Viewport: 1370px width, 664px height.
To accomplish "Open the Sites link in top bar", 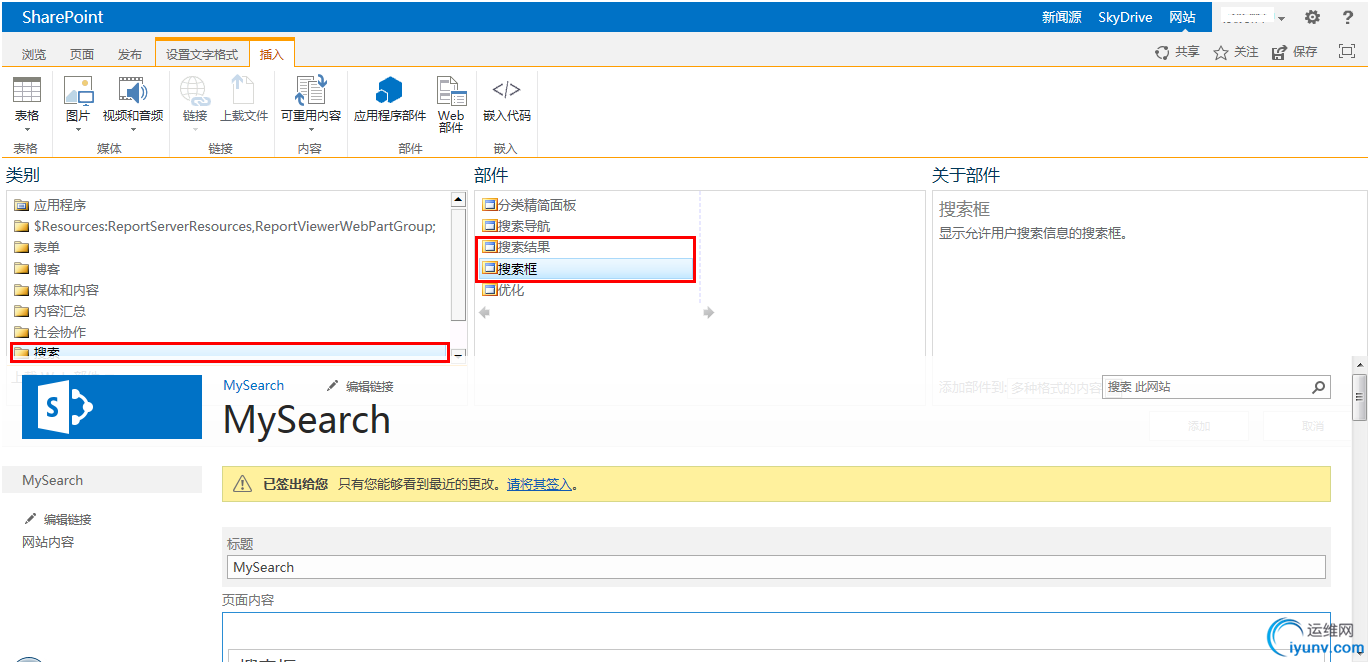I will pos(1182,17).
